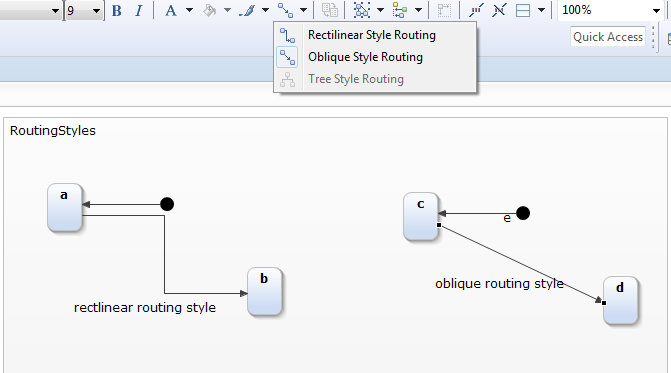Open compartments dropdown arrow
Image resolution: width=671 pixels, height=373 pixels.
[x=541, y=10]
